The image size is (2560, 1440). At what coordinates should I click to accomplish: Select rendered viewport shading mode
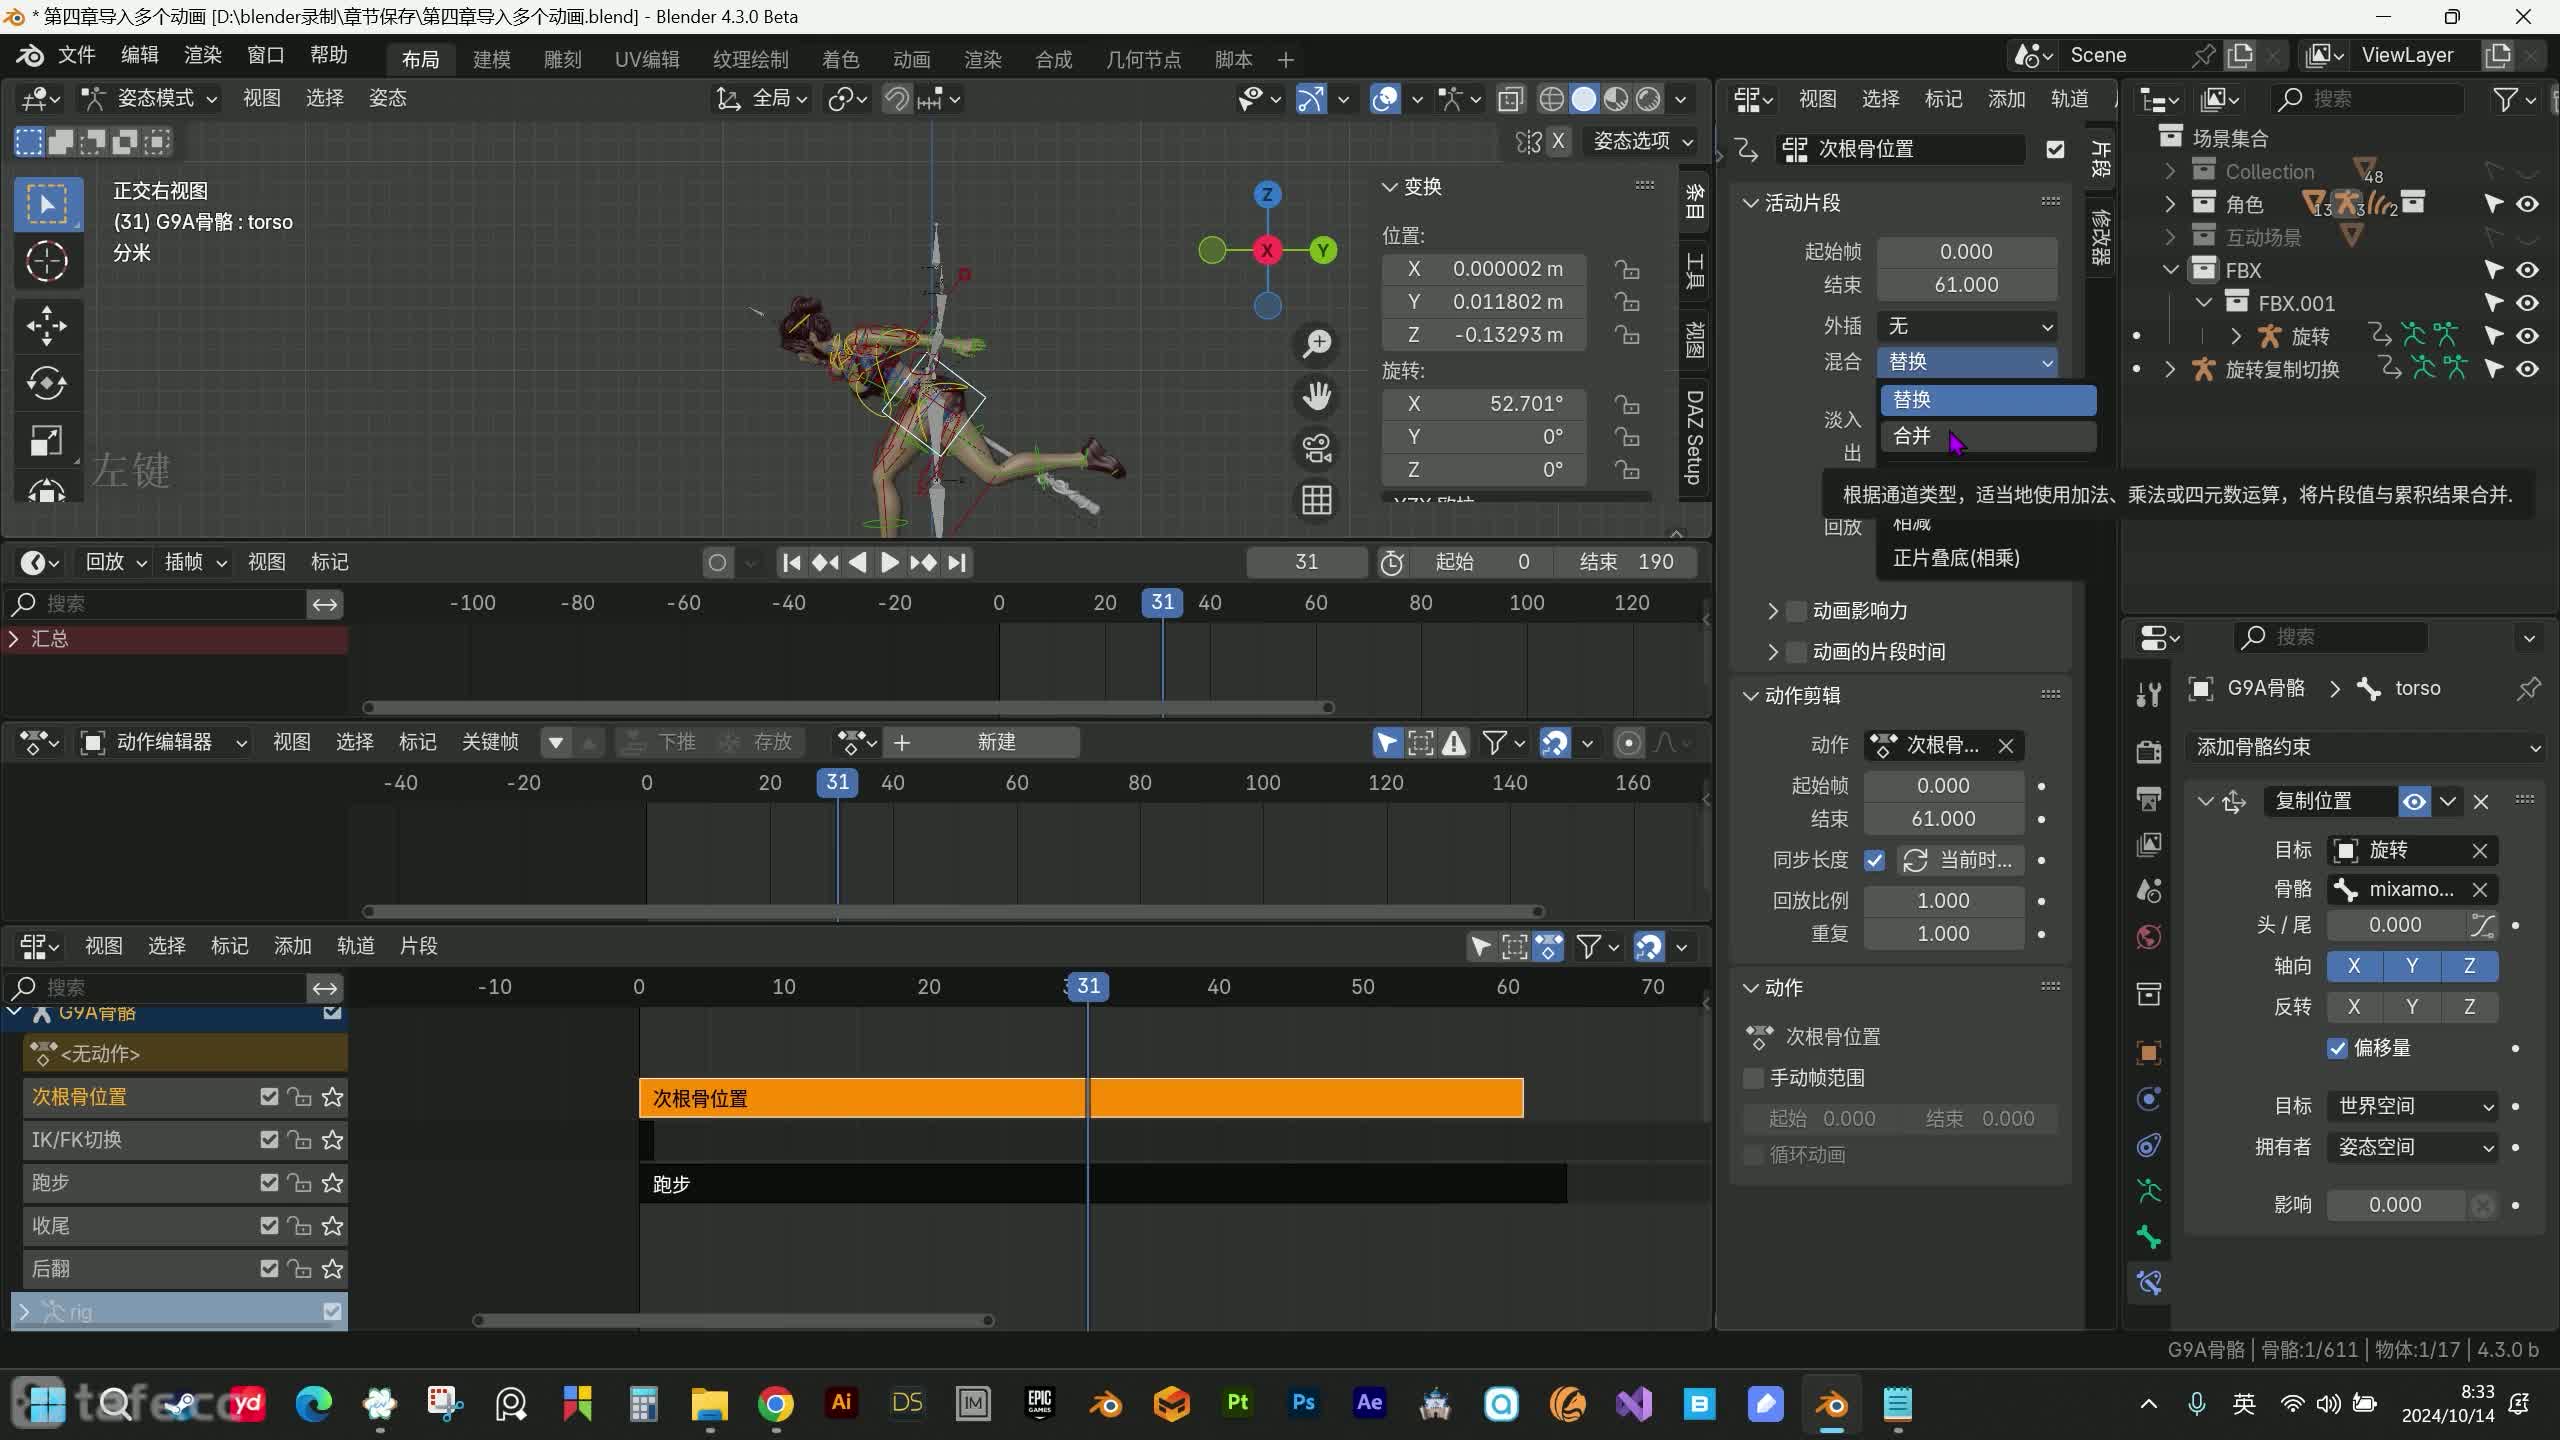tap(1648, 99)
